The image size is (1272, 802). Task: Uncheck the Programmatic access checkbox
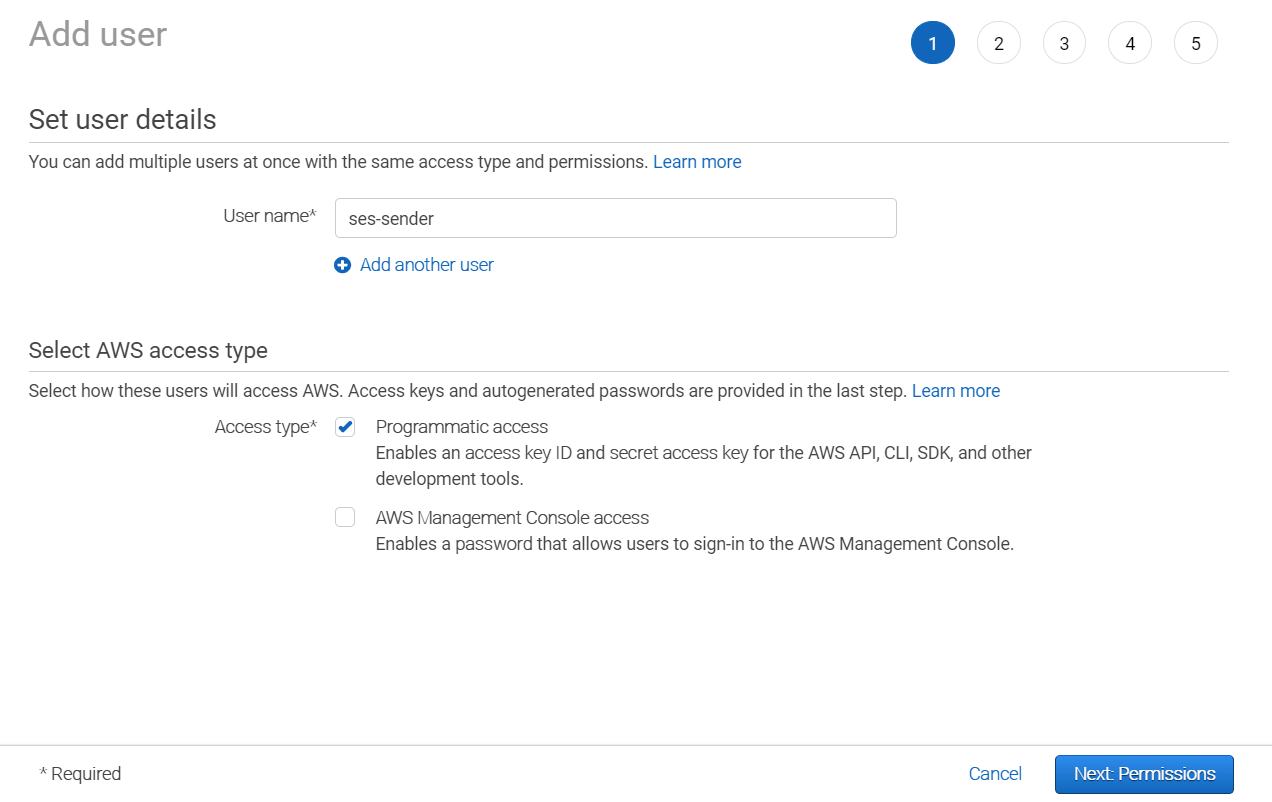(x=345, y=427)
